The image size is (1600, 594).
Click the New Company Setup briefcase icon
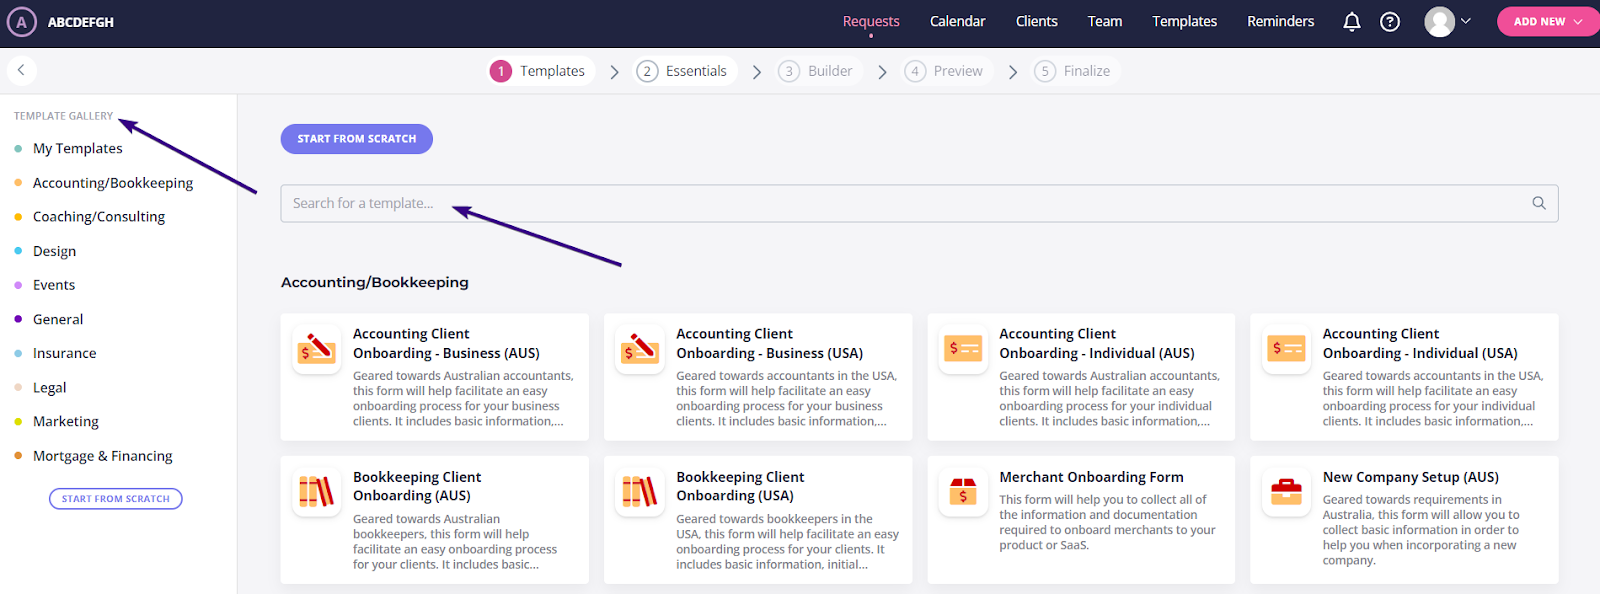point(1286,492)
